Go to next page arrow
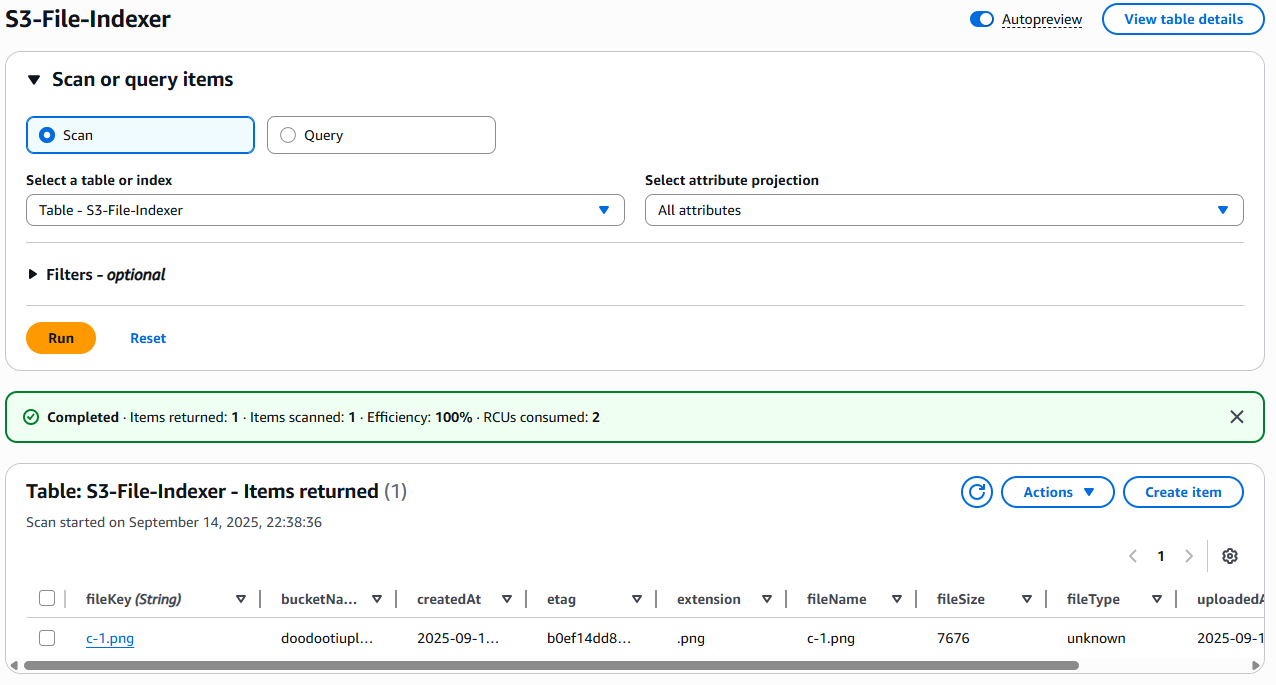Image resolution: width=1276 pixels, height=685 pixels. (x=1189, y=556)
